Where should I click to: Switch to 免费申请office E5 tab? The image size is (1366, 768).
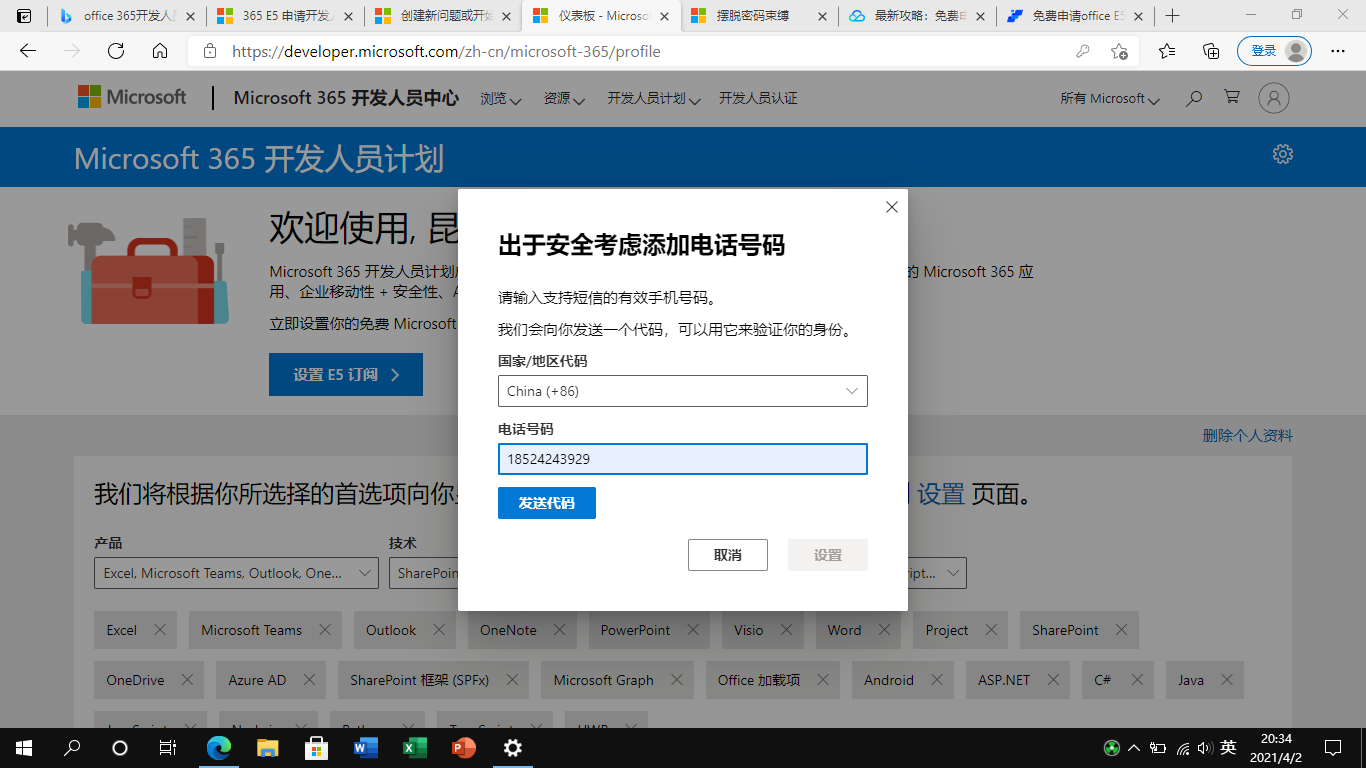(x=1075, y=16)
